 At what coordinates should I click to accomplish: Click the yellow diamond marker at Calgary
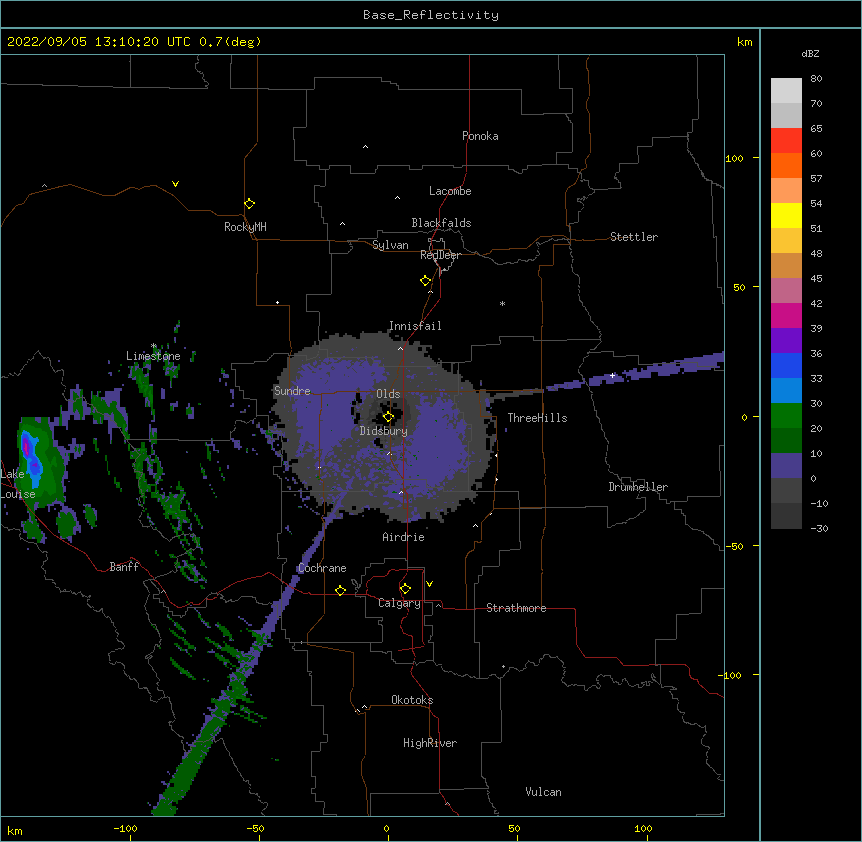pos(405,589)
